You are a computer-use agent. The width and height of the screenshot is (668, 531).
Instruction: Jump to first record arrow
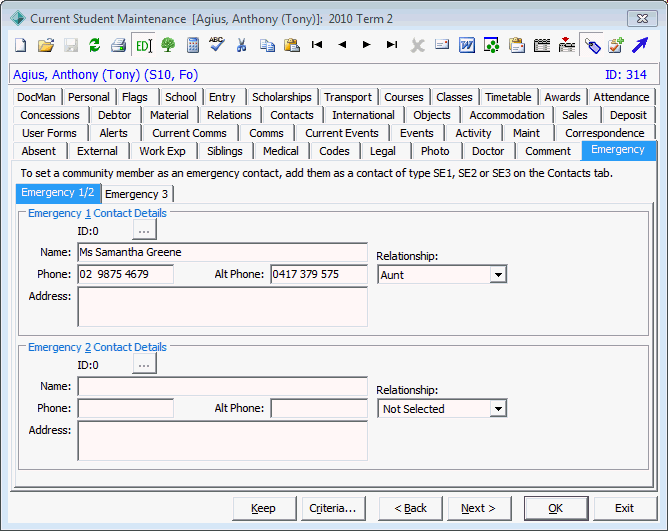point(317,44)
